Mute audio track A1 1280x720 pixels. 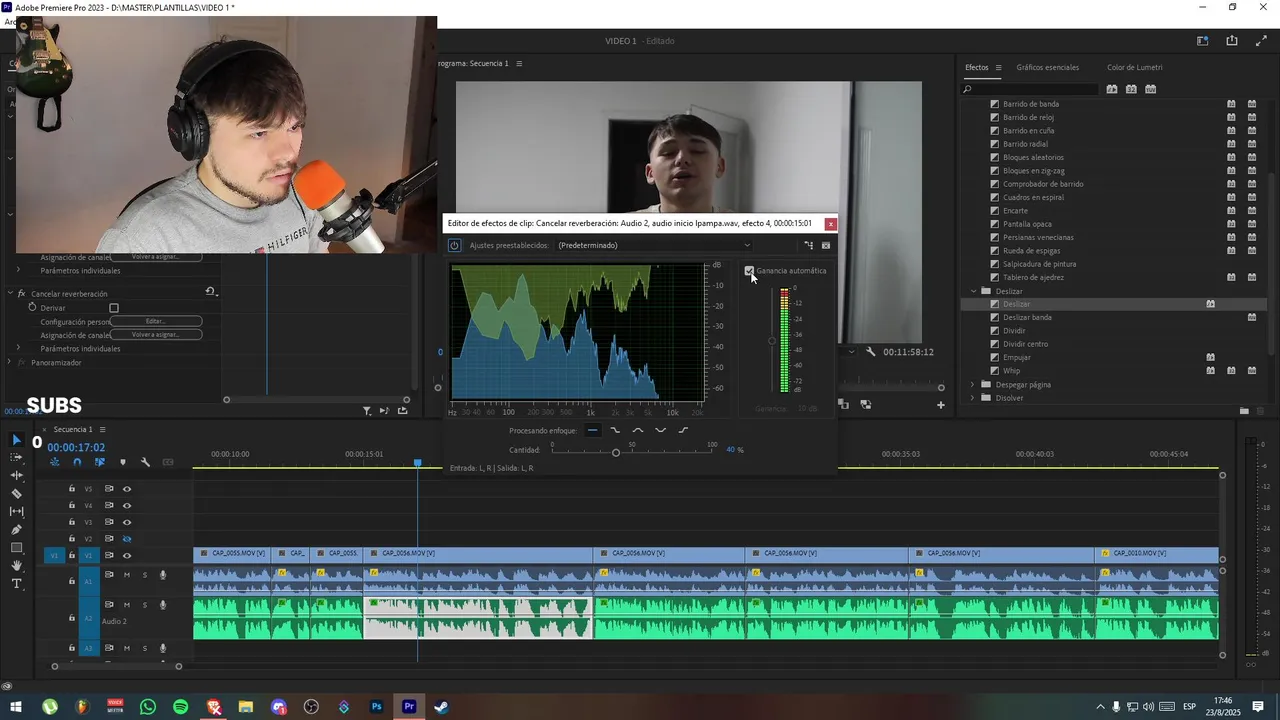[127, 575]
